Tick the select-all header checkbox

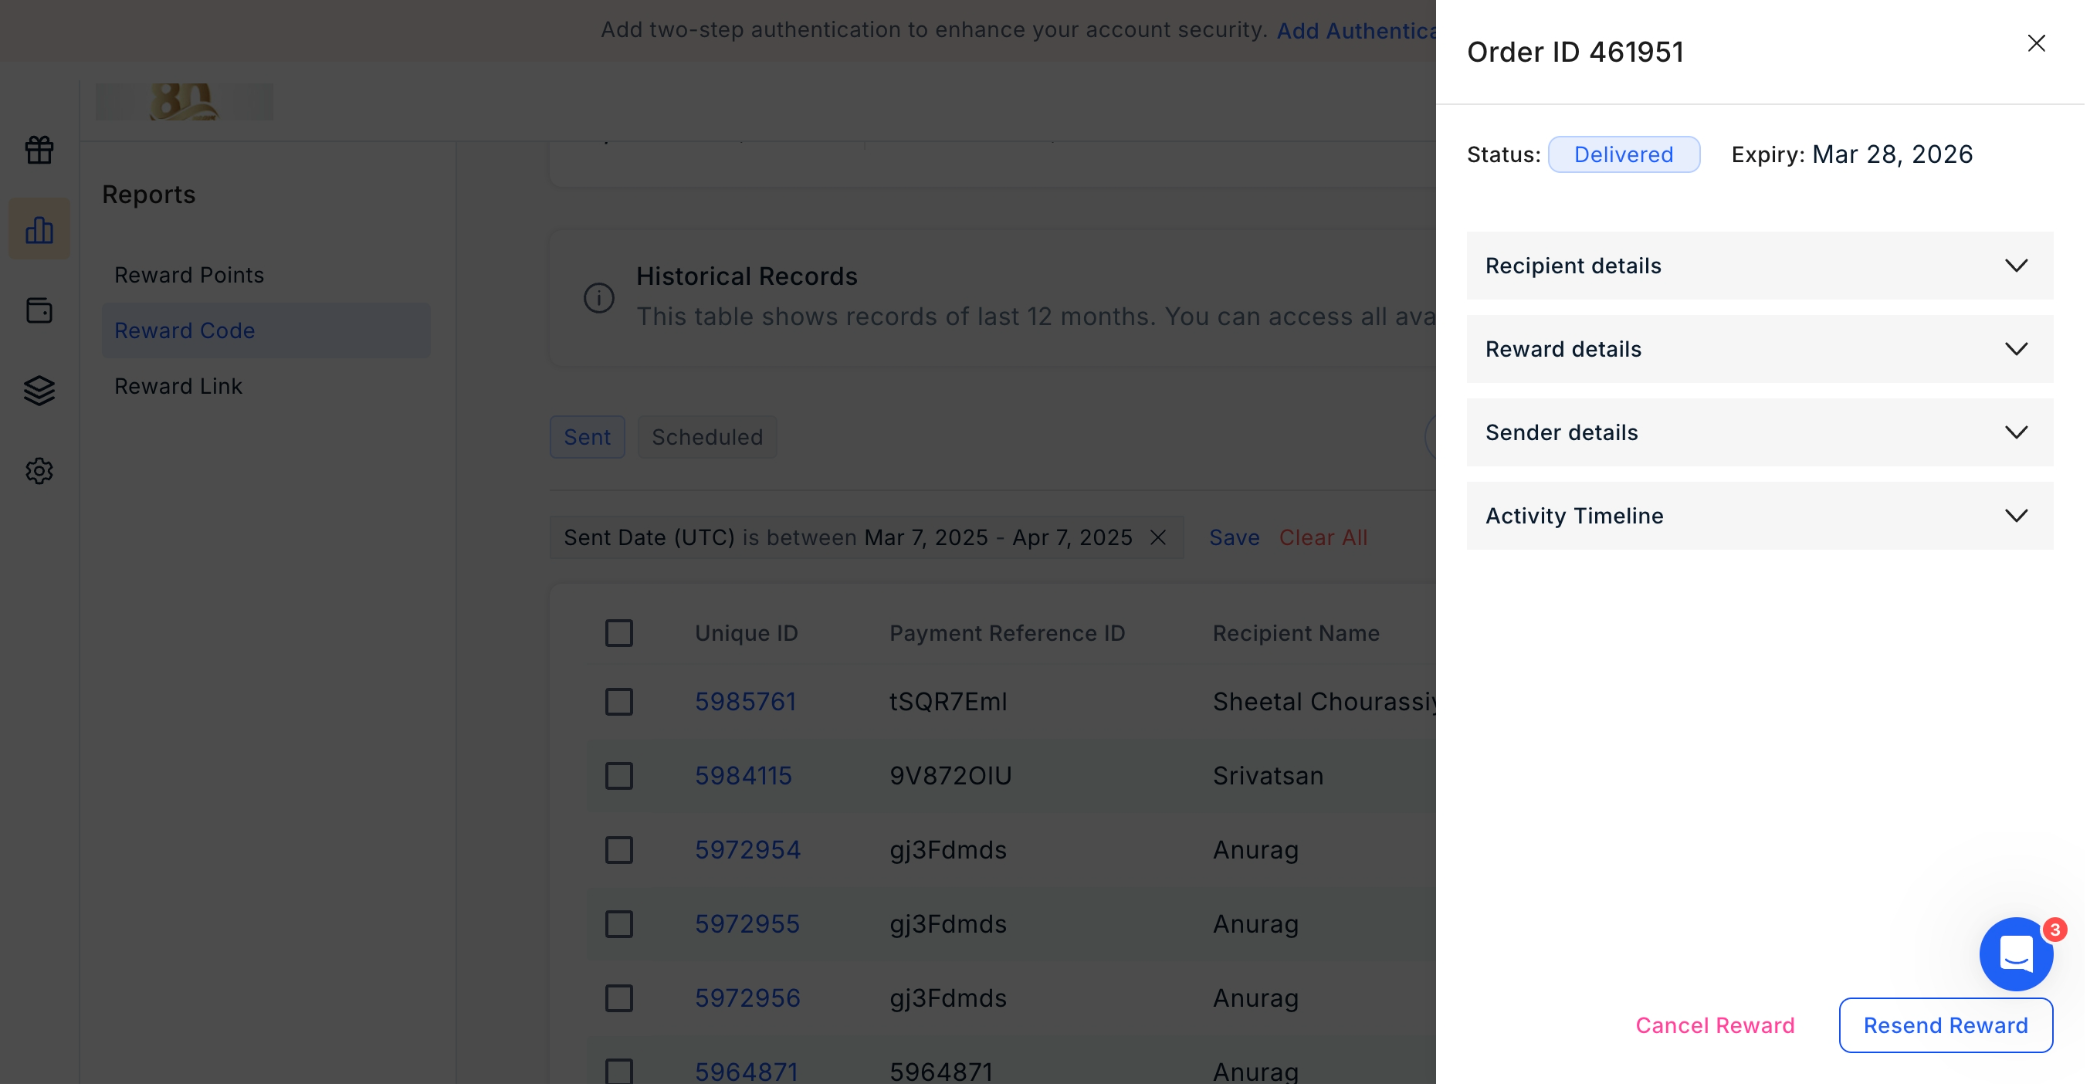click(619, 633)
